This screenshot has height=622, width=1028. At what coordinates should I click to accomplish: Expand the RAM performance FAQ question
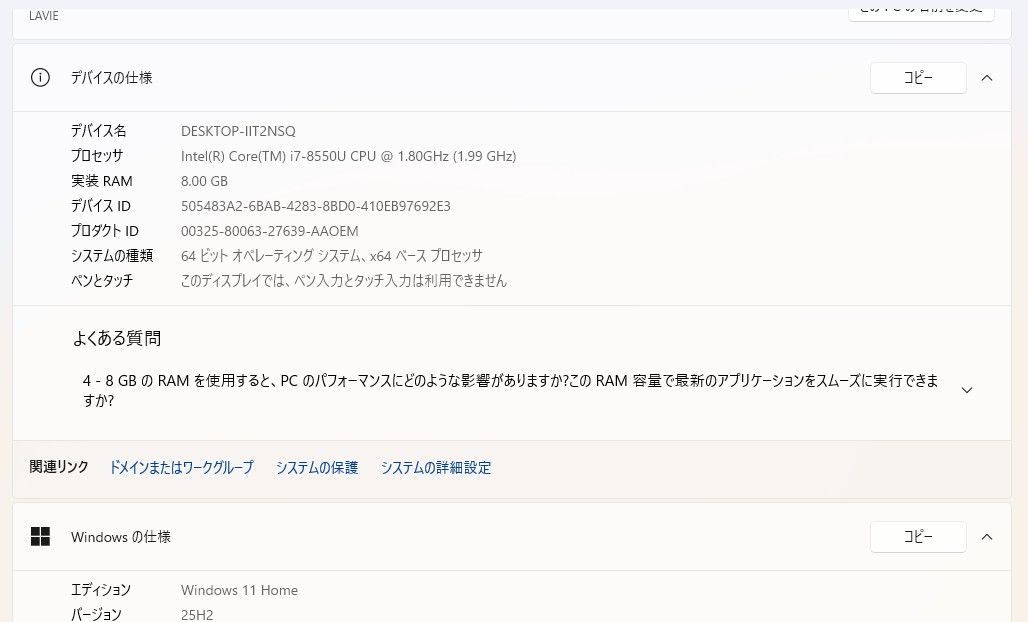(x=967, y=390)
